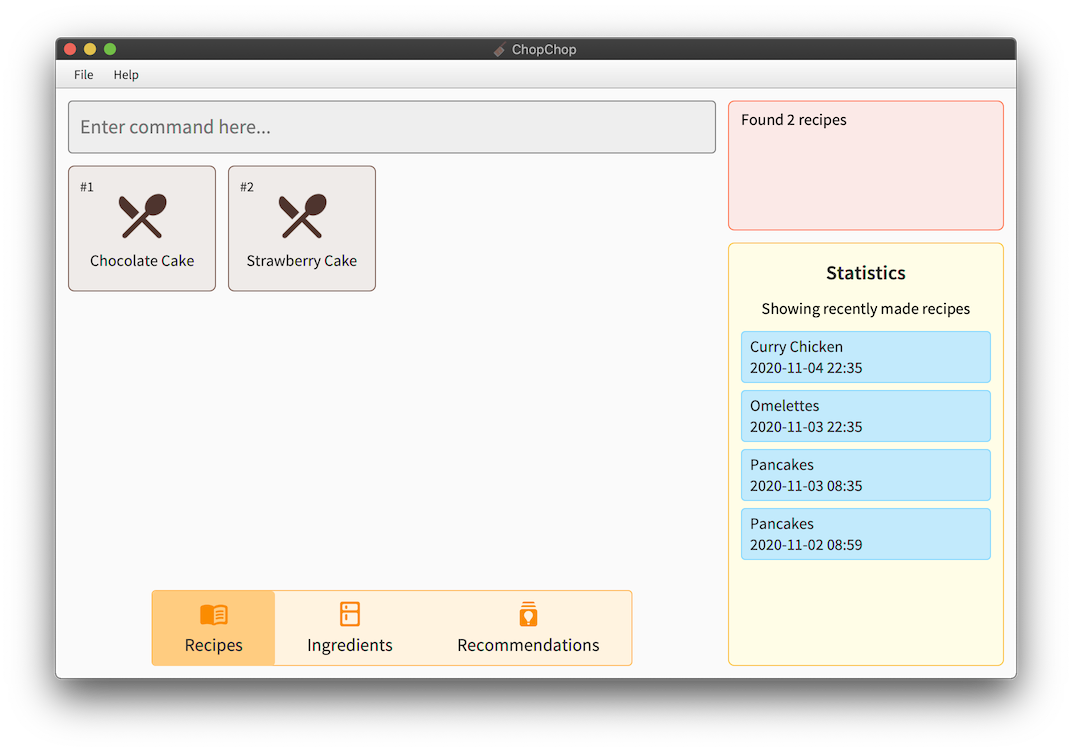Click the #1 recipe index label
Viewport: 1072px width, 752px height.
tap(87, 187)
